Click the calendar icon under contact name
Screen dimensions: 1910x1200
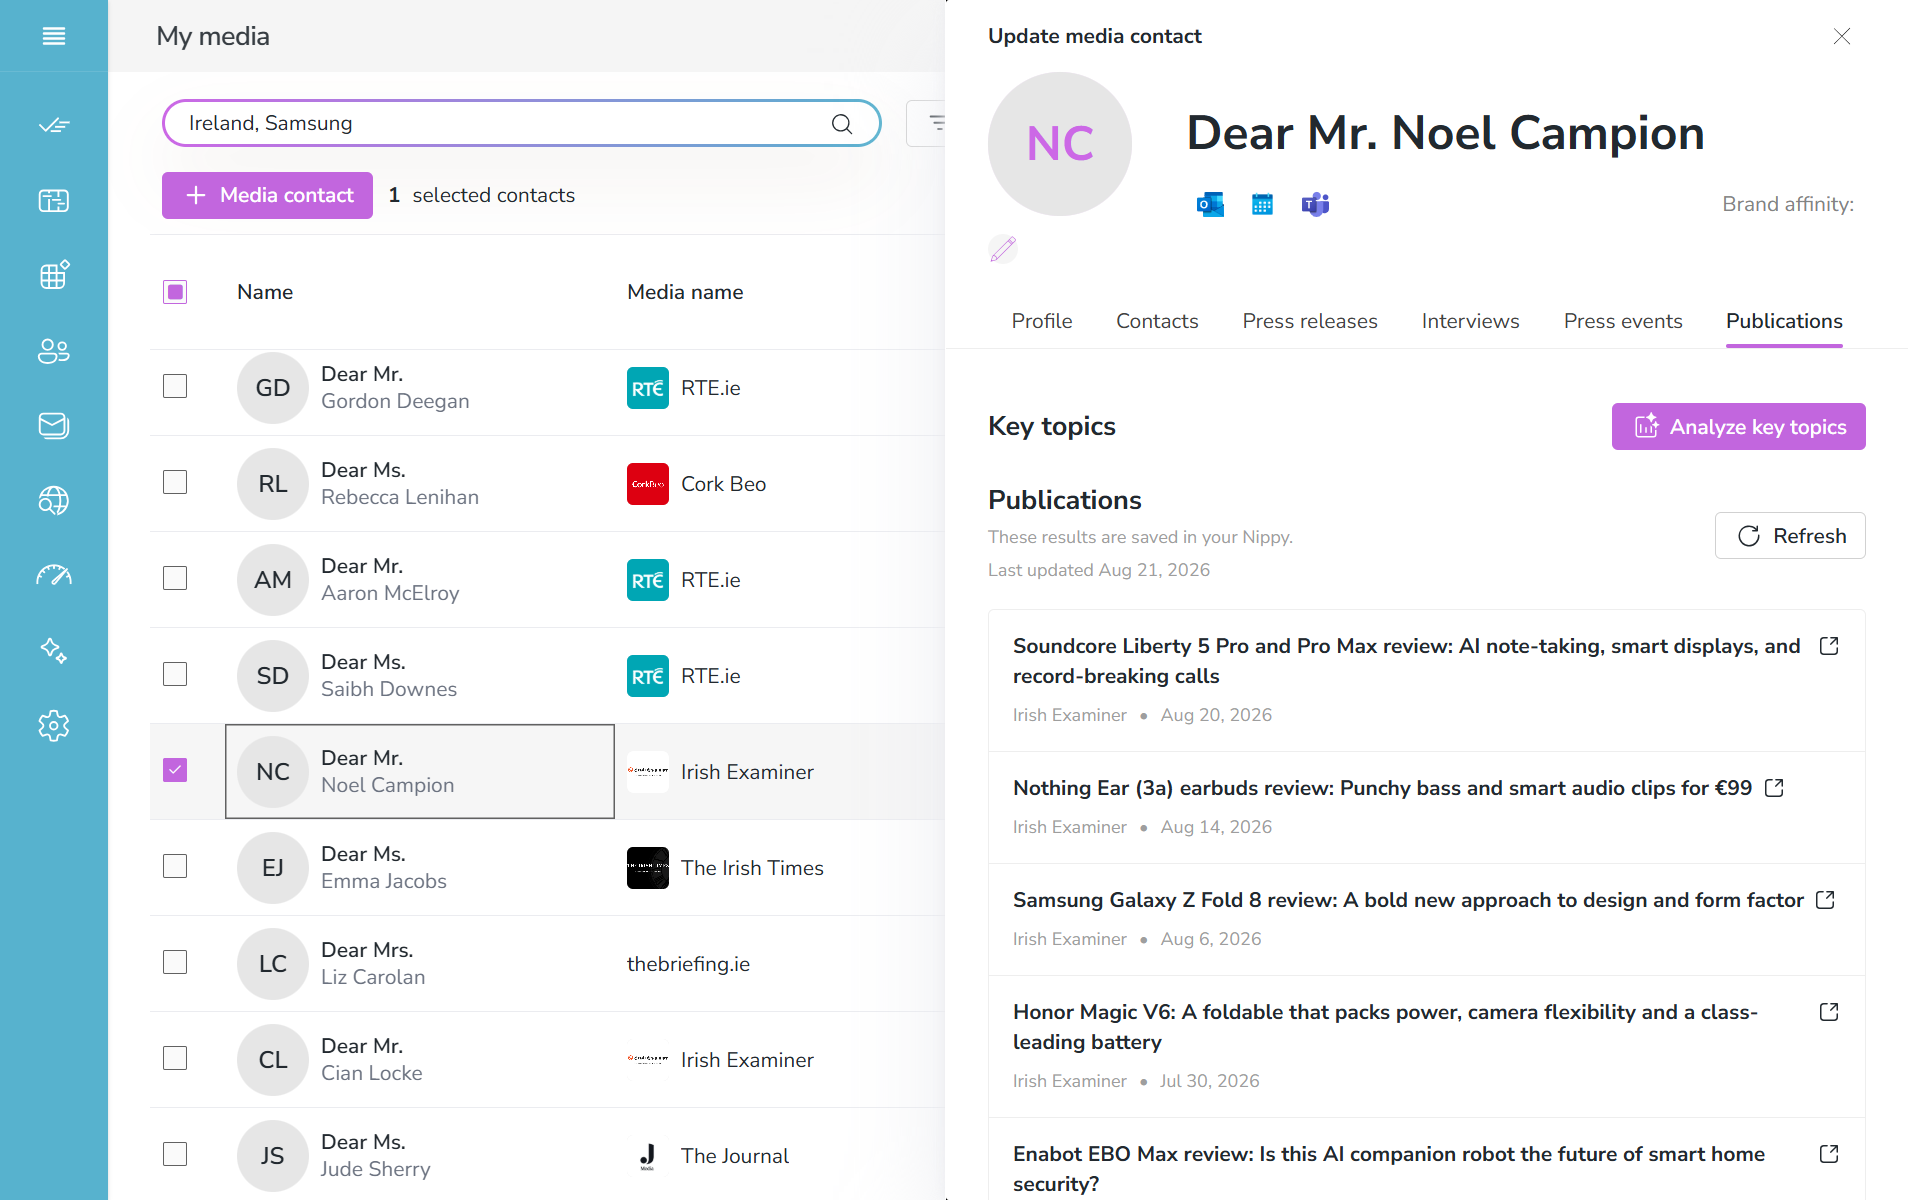tap(1262, 205)
